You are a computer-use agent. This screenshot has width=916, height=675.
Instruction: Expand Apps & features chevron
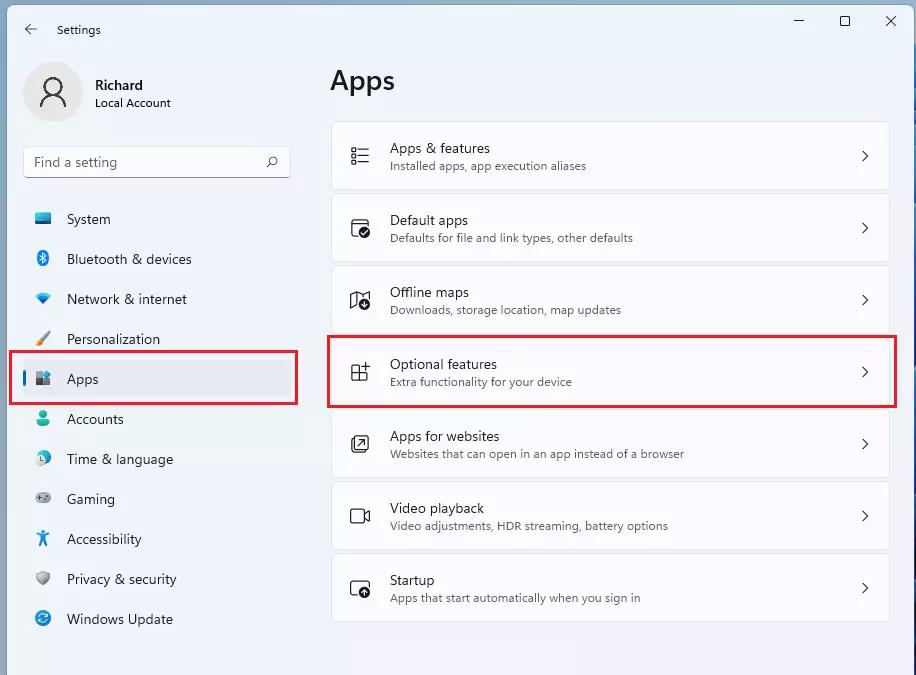tap(865, 156)
